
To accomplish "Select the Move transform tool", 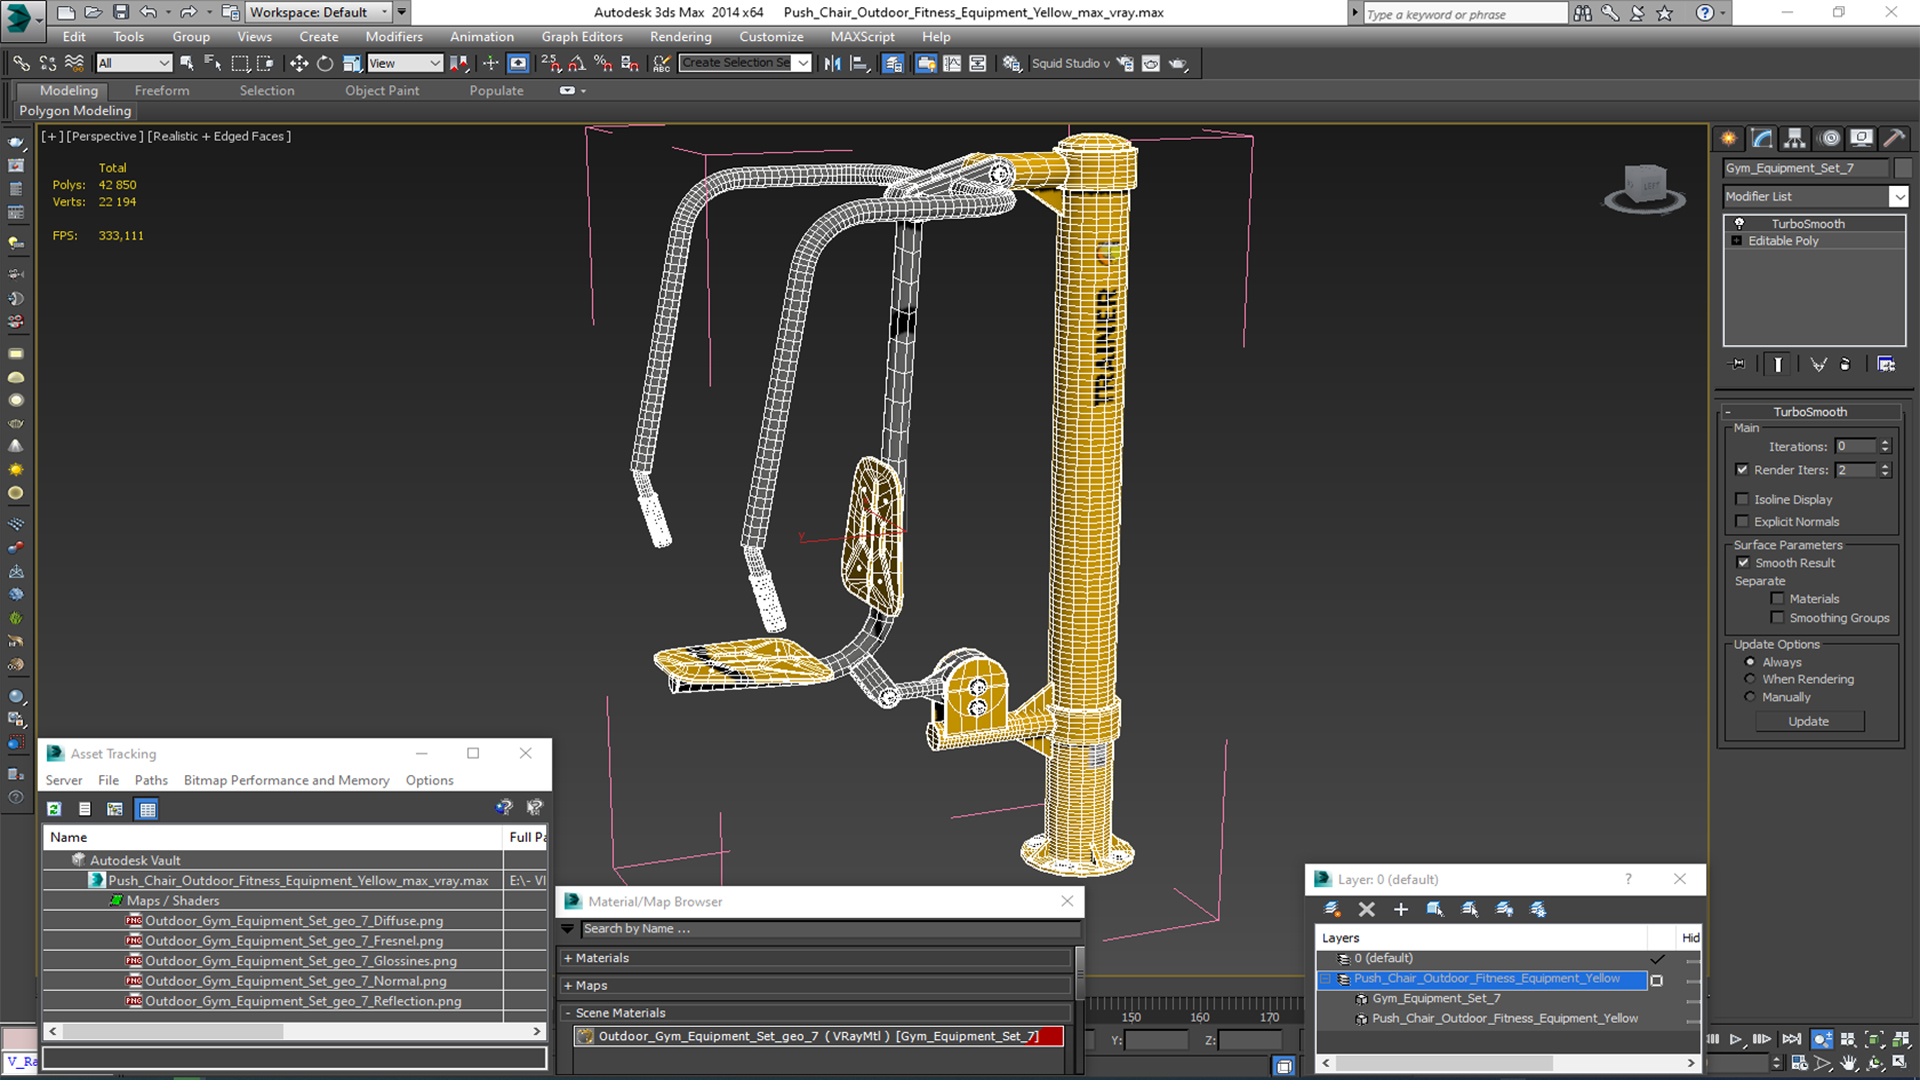I will pos(298,63).
